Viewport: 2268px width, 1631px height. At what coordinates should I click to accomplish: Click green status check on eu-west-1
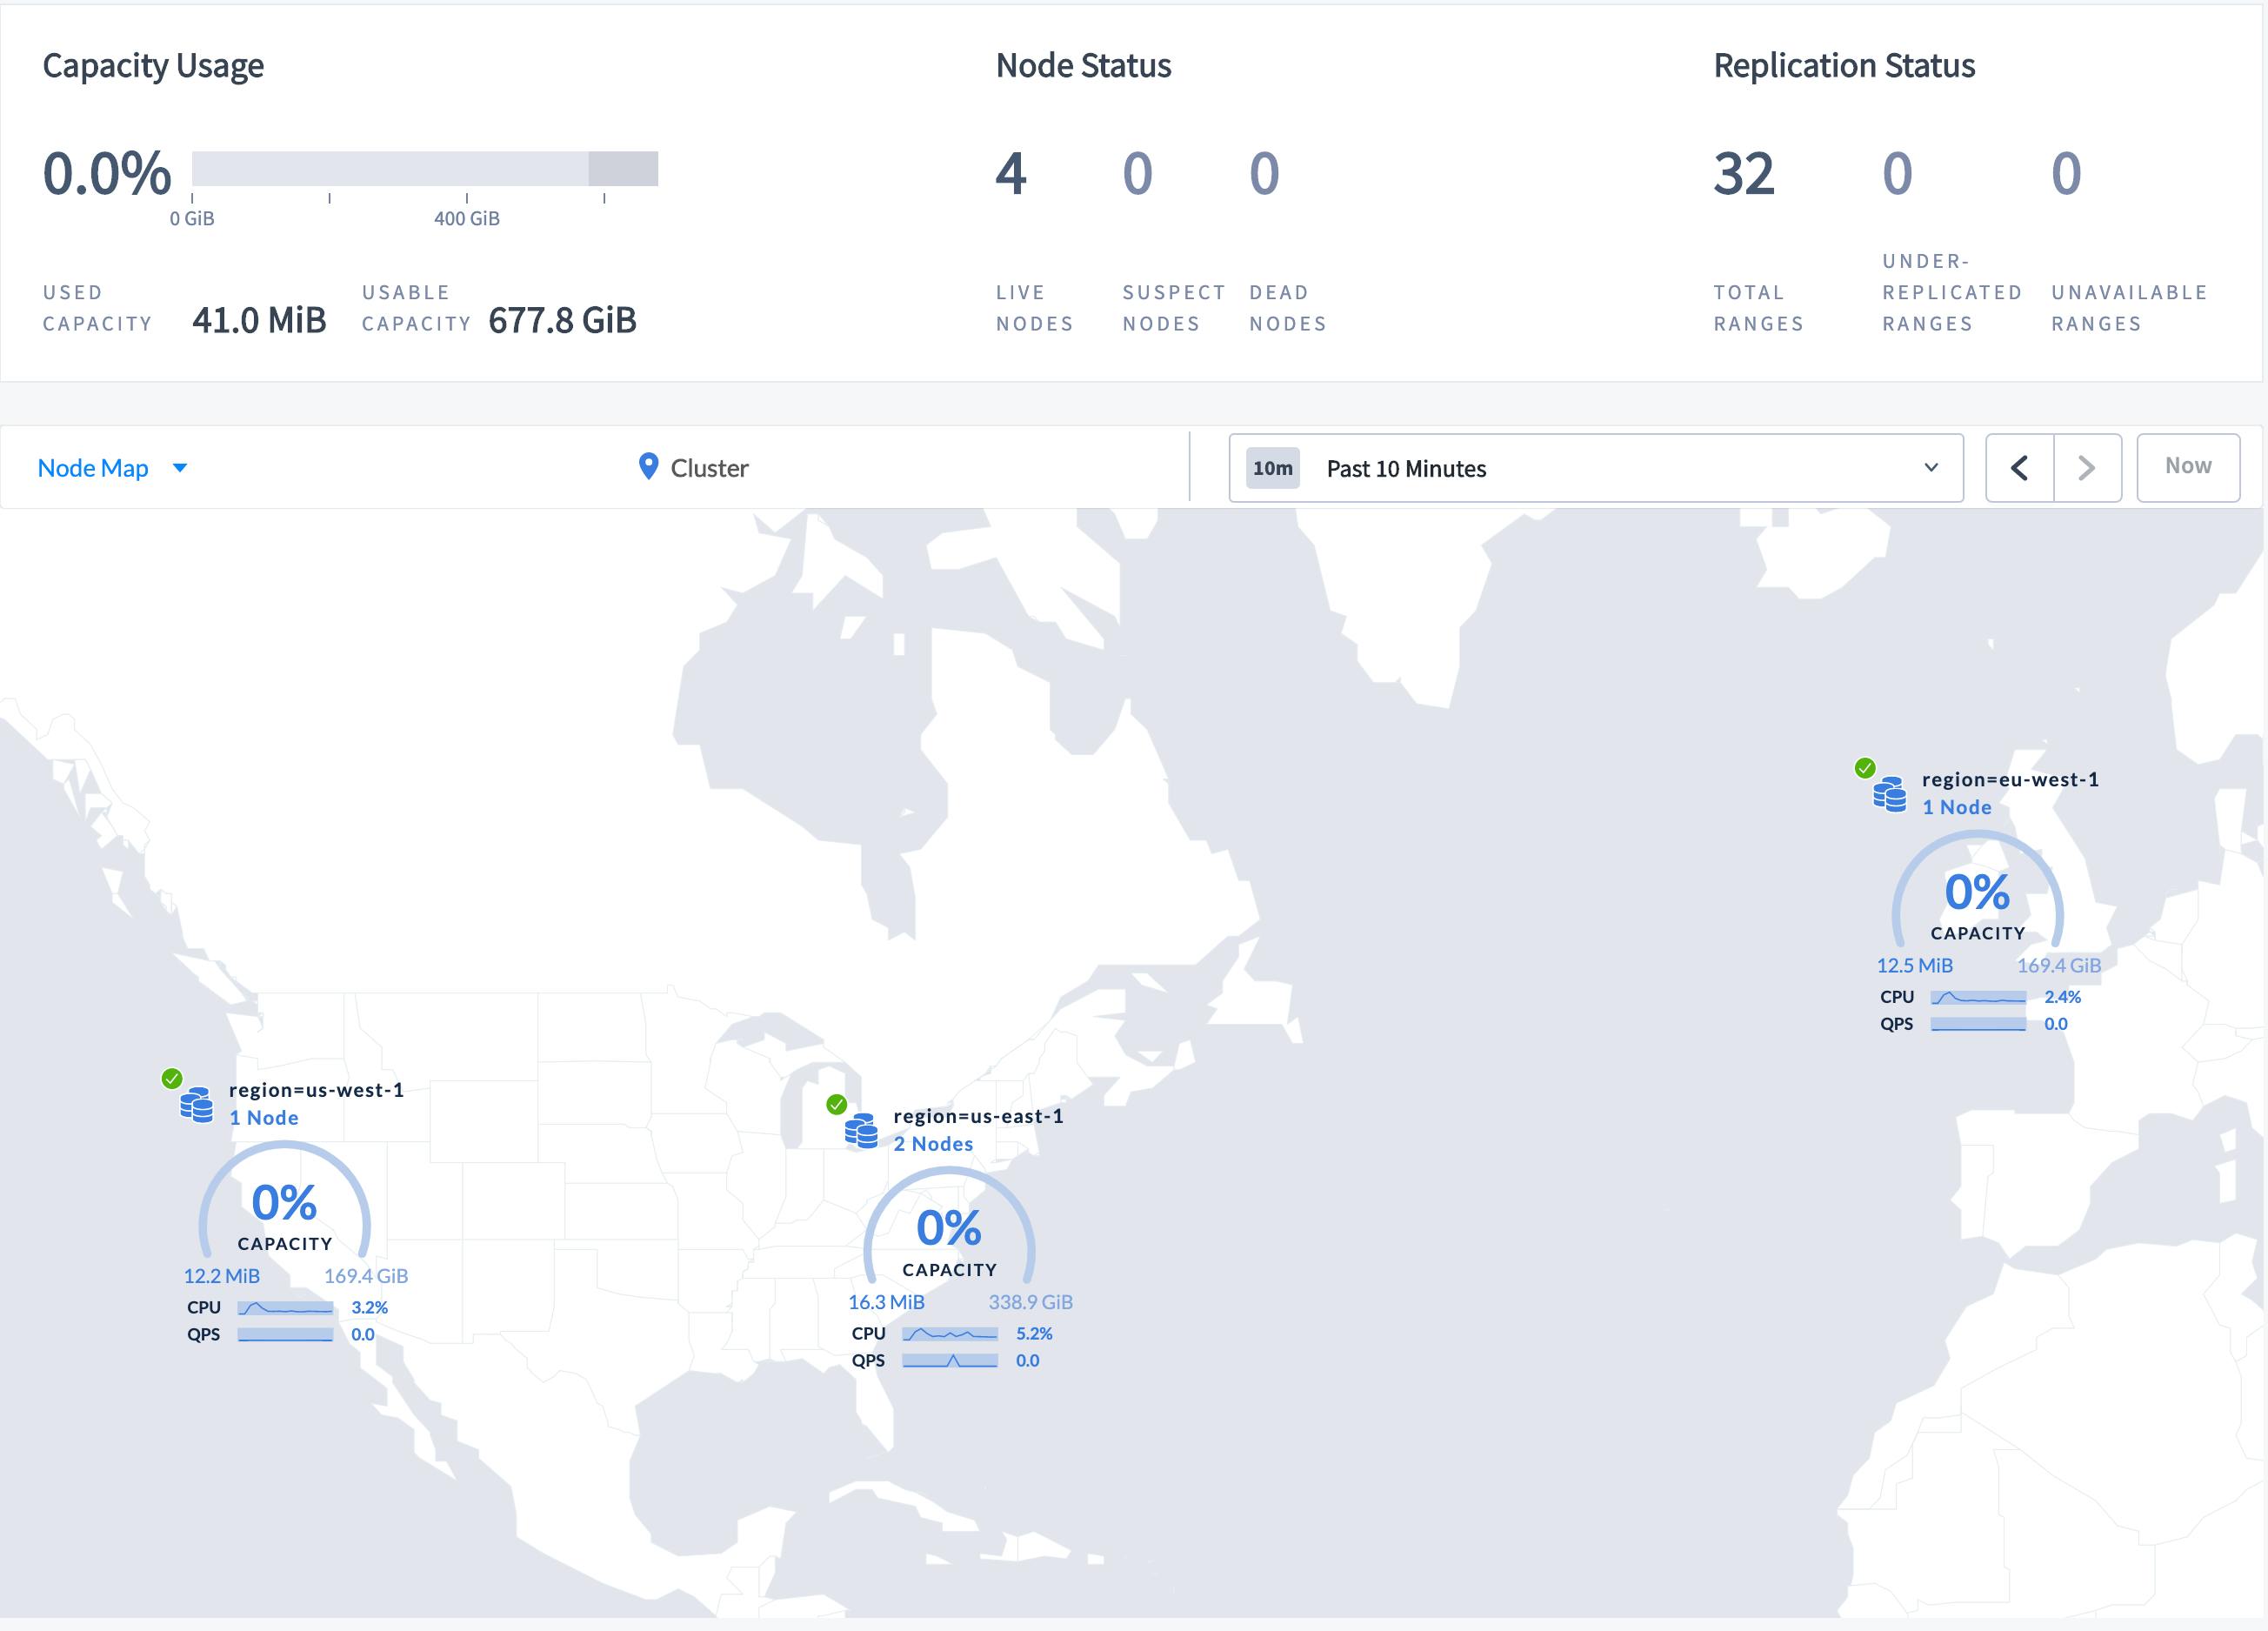(x=1865, y=768)
